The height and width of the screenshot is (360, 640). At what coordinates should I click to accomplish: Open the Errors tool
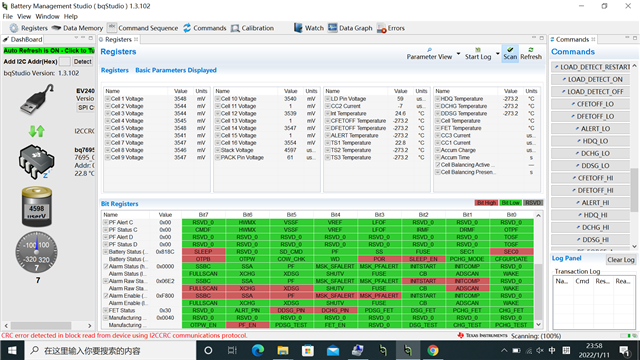point(391,28)
